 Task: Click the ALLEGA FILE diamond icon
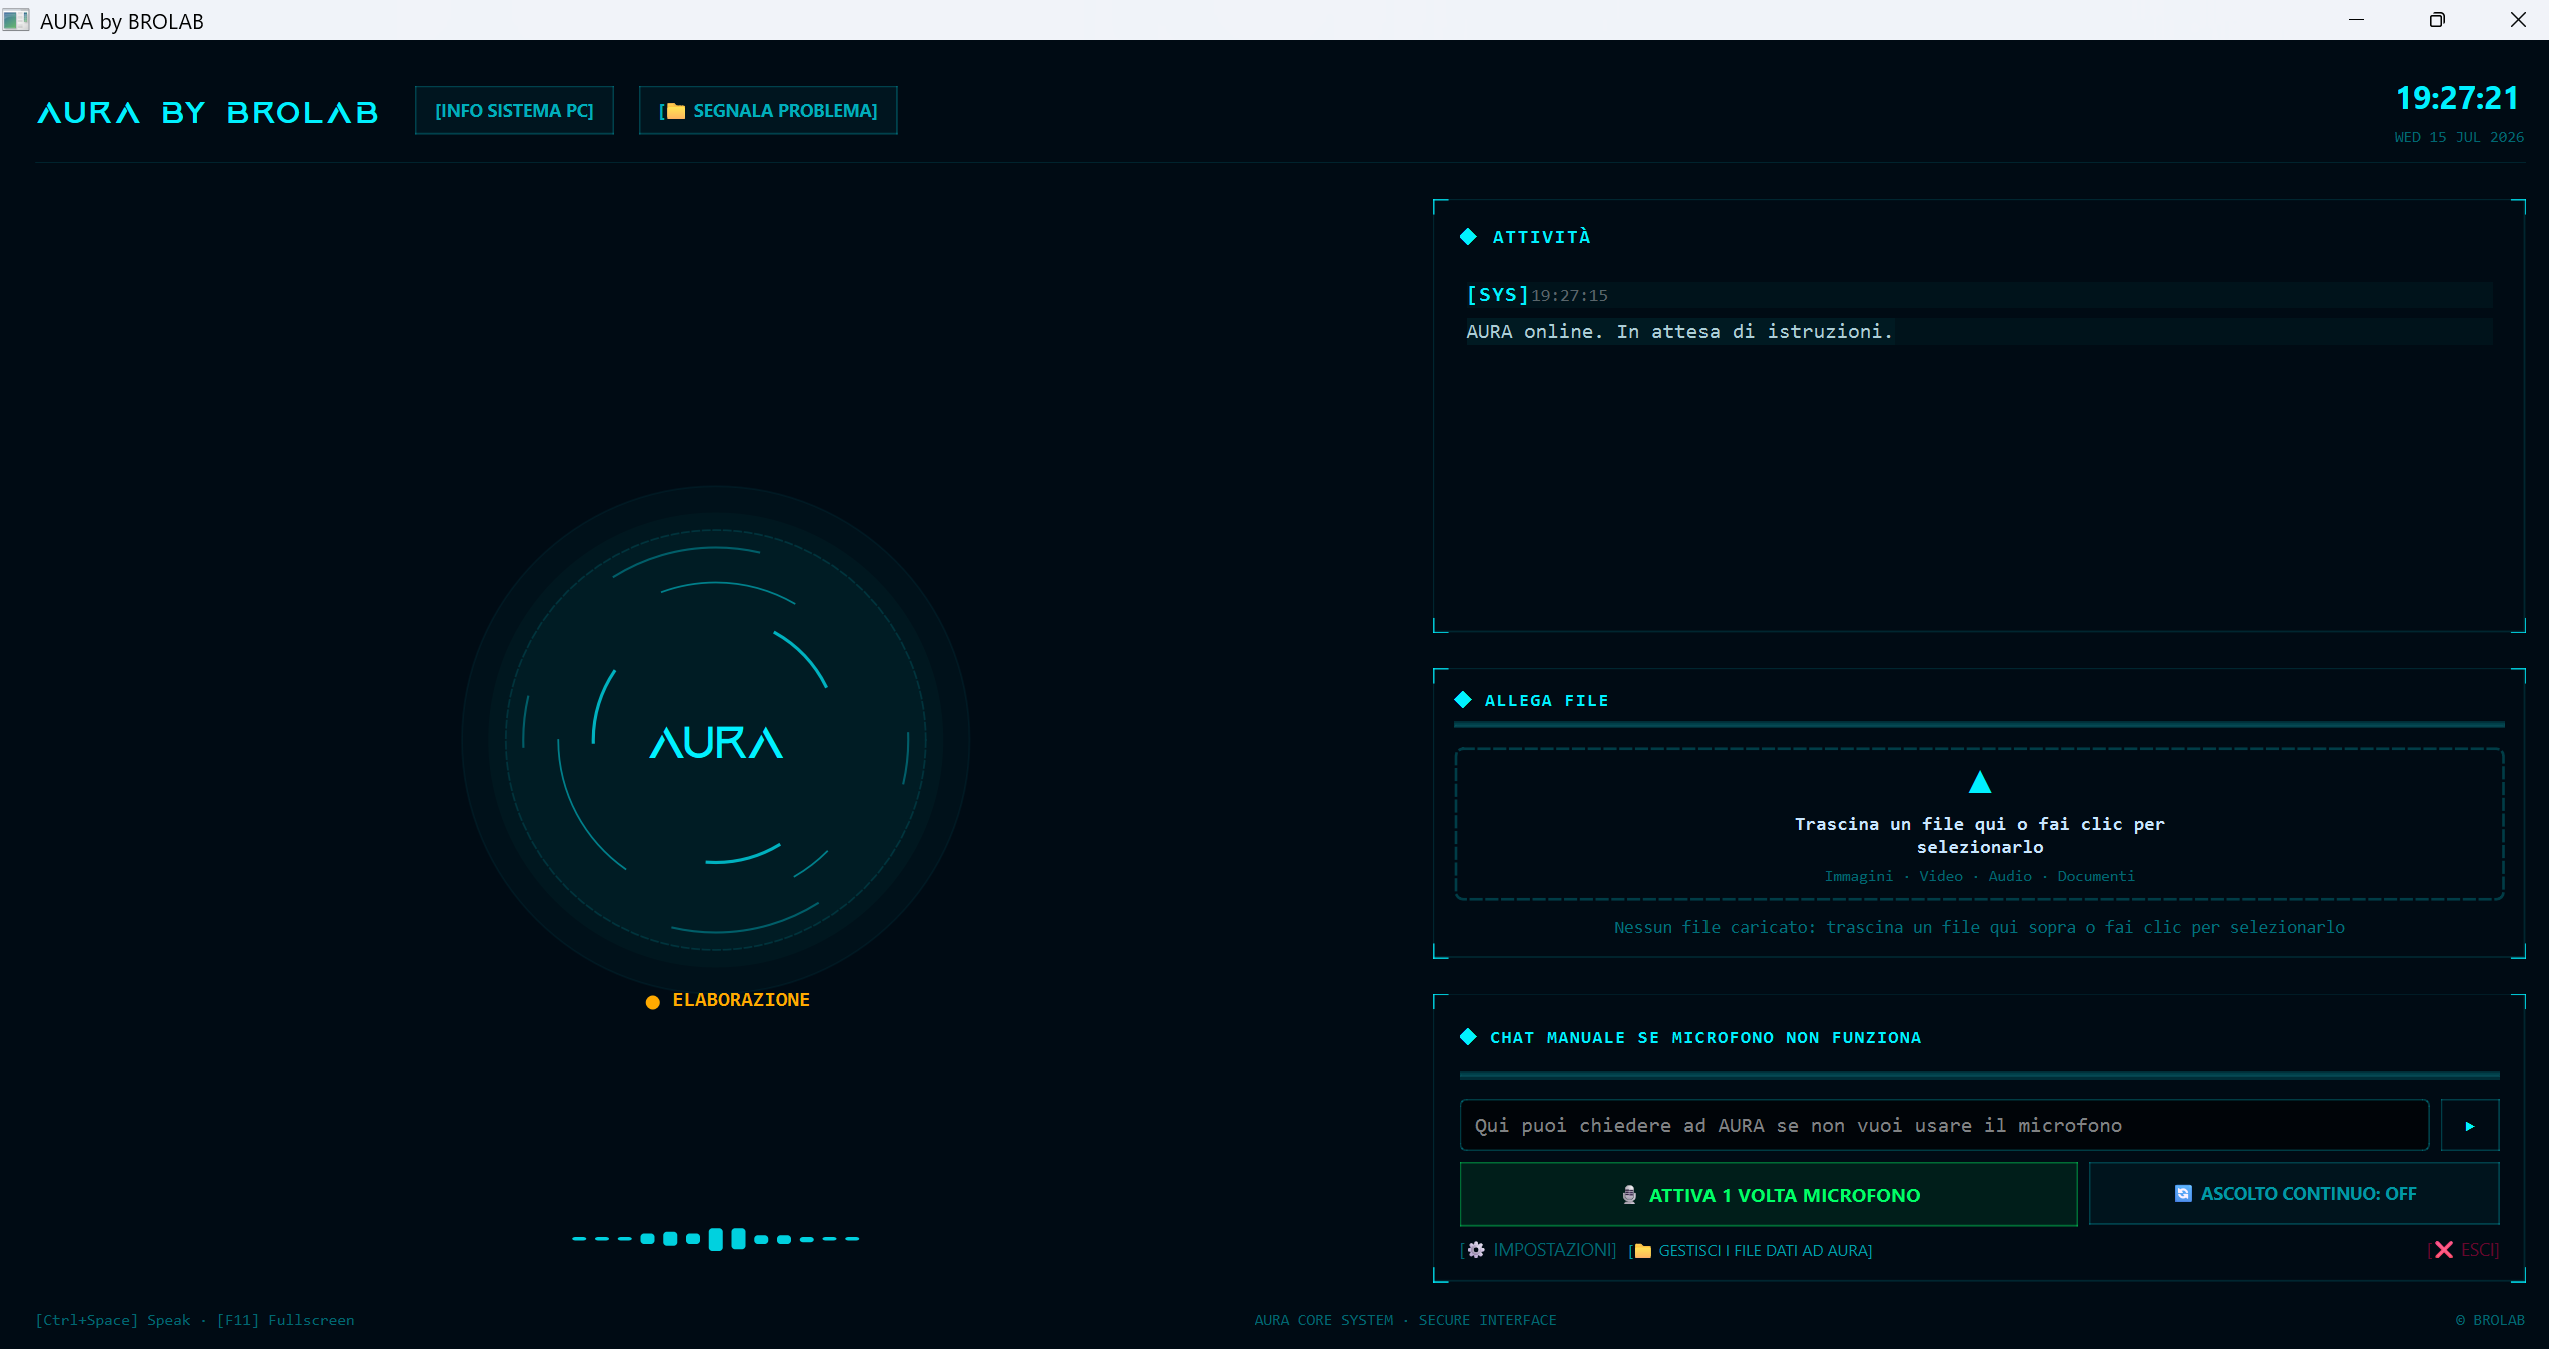pos(1463,700)
